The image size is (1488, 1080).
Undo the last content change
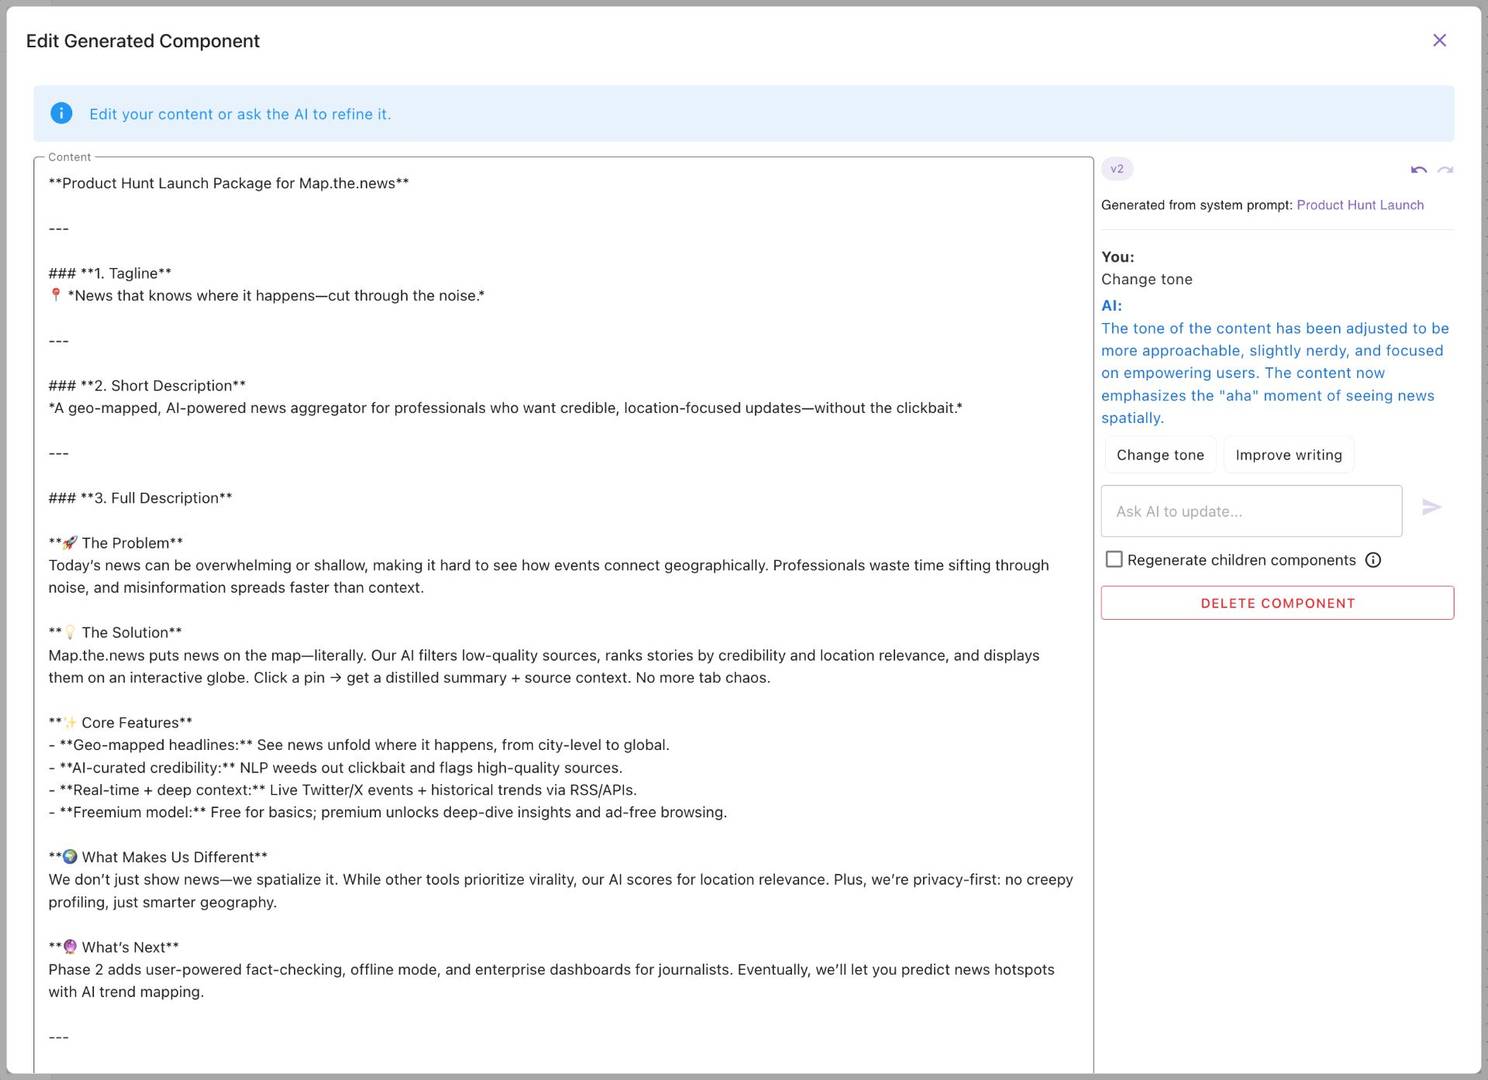tap(1418, 170)
